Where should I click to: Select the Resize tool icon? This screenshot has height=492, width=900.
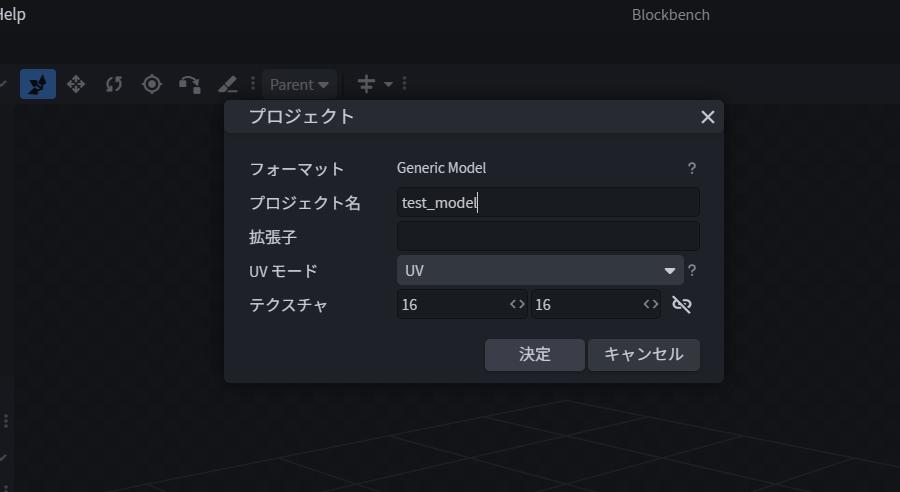[76, 84]
